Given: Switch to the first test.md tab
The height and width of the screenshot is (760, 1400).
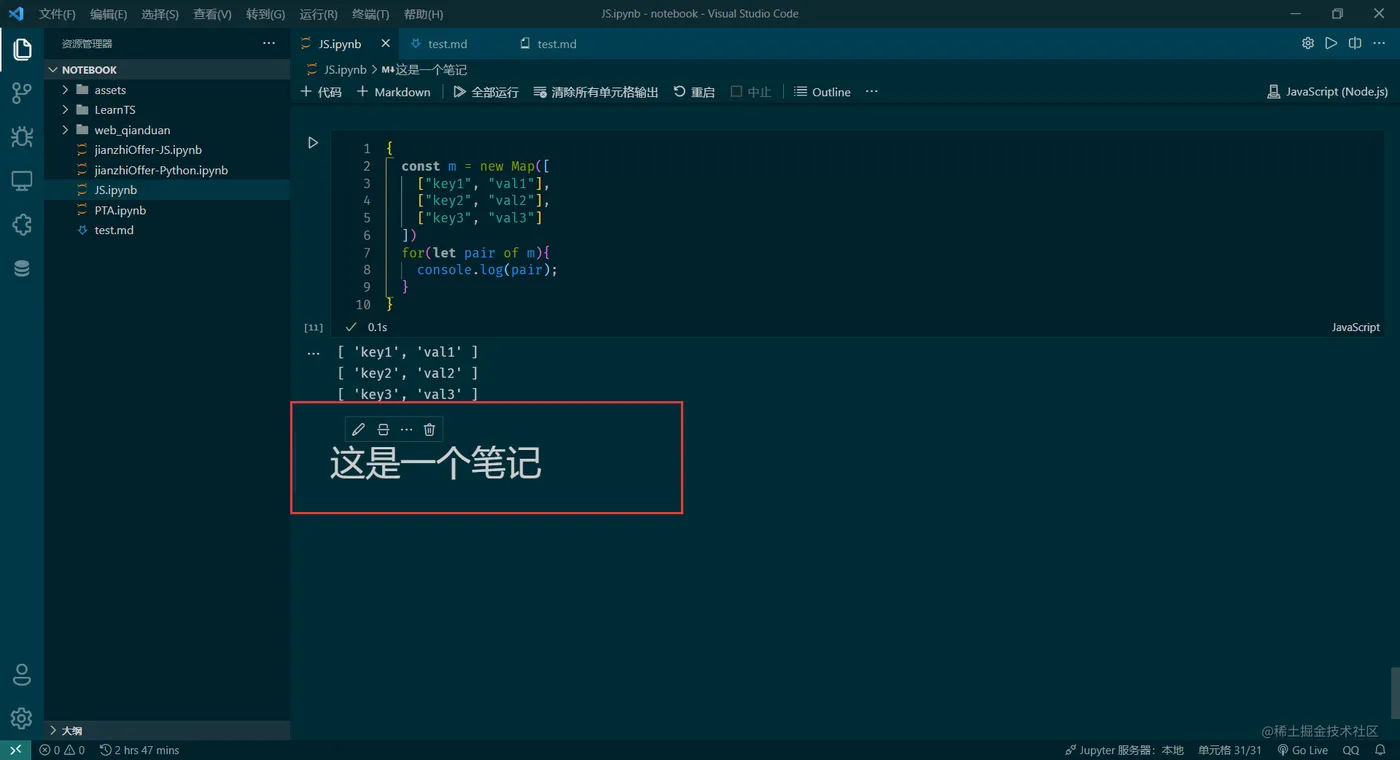Looking at the screenshot, I should pyautogui.click(x=447, y=44).
